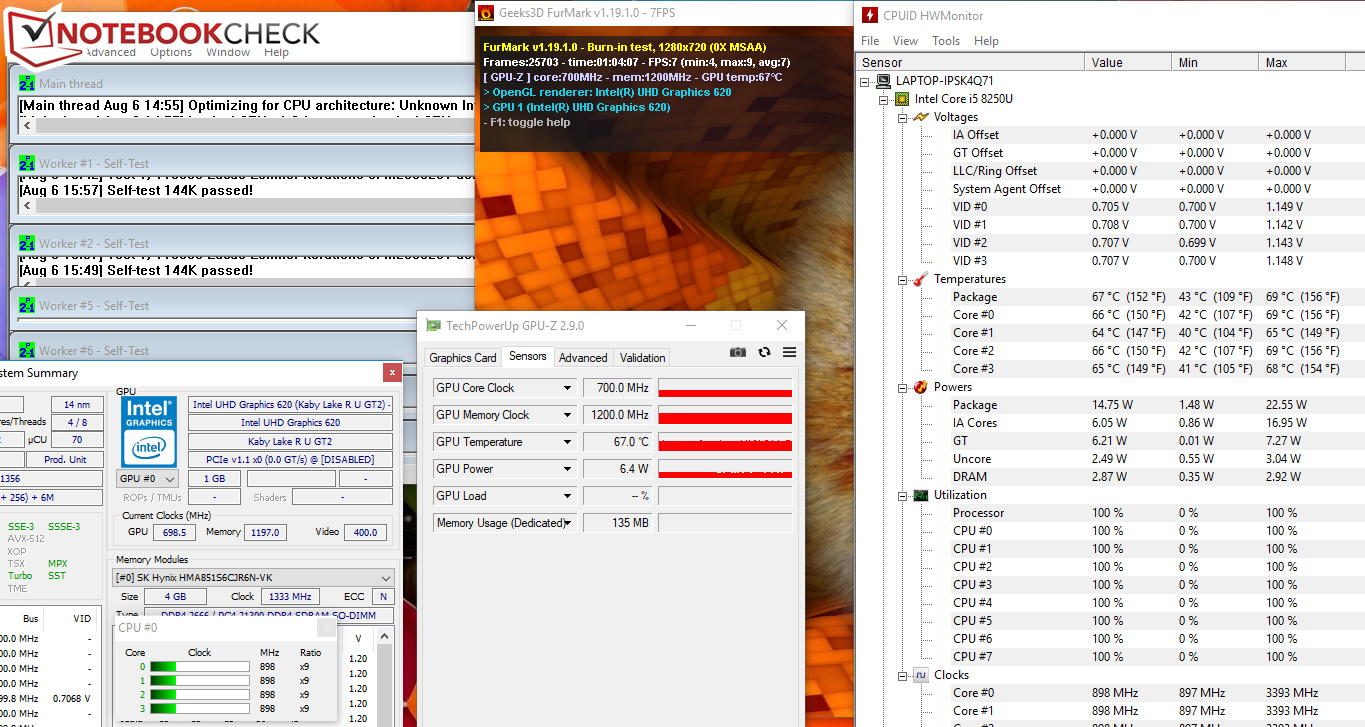Open the GPU Core Clock sensor dropdown

pos(567,388)
